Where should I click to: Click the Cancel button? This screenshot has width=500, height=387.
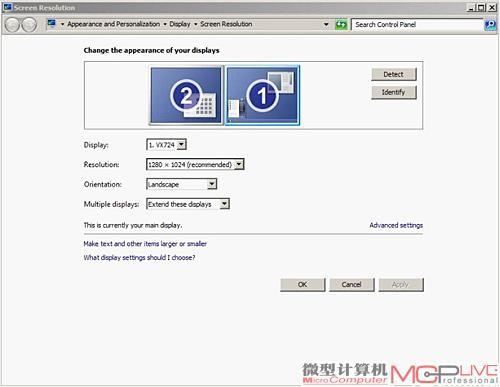[x=352, y=285]
